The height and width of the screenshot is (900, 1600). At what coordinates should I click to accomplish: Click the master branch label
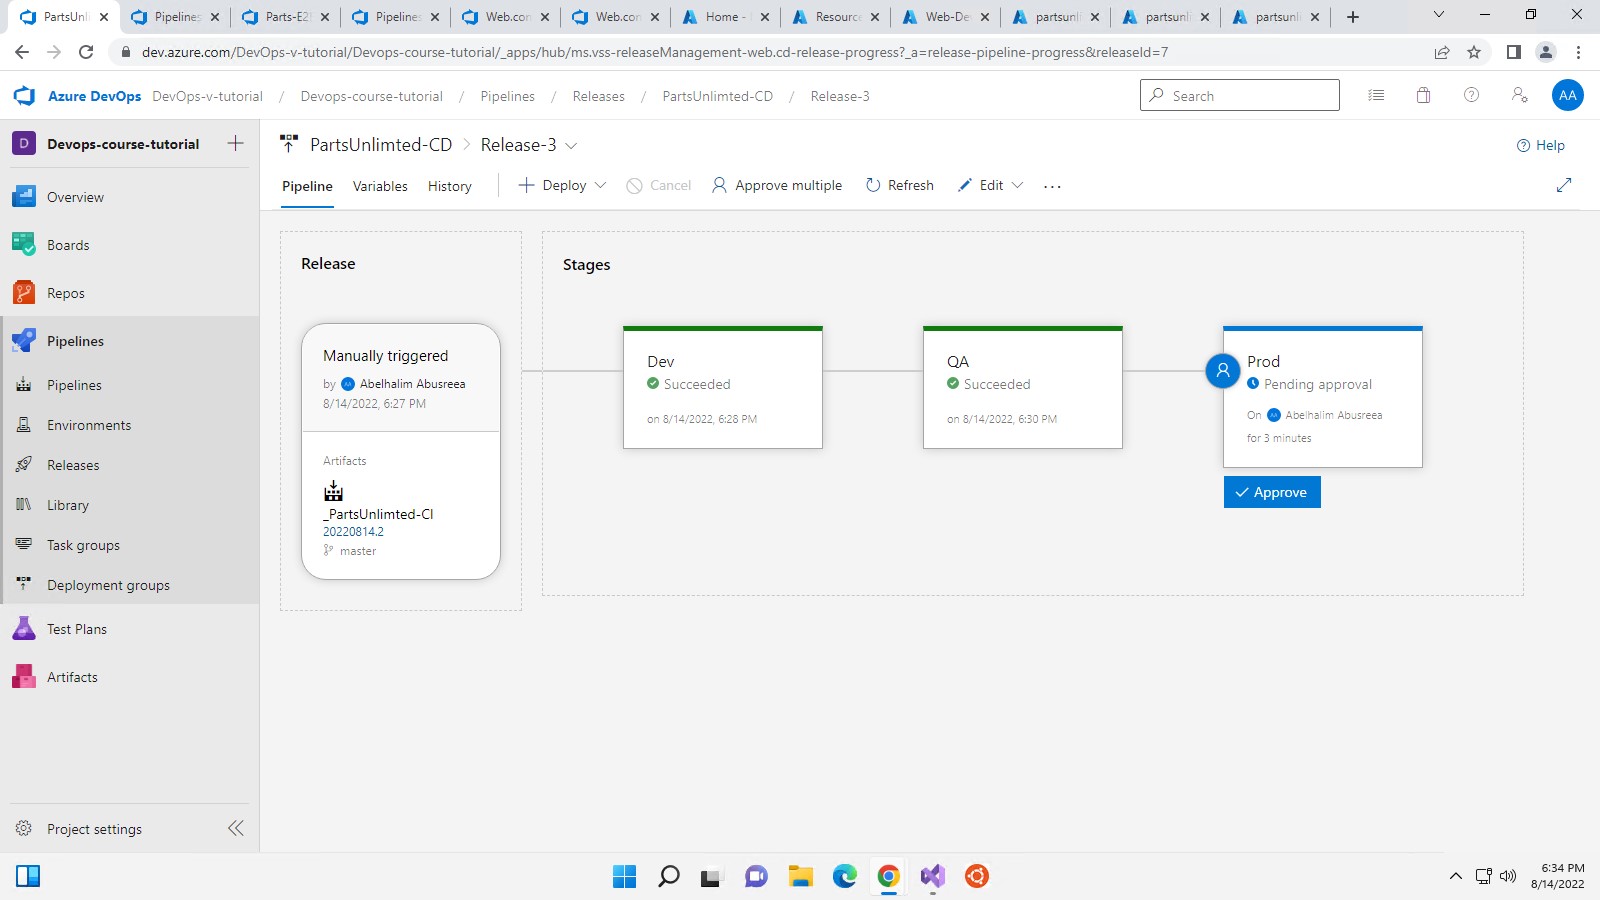coord(358,551)
